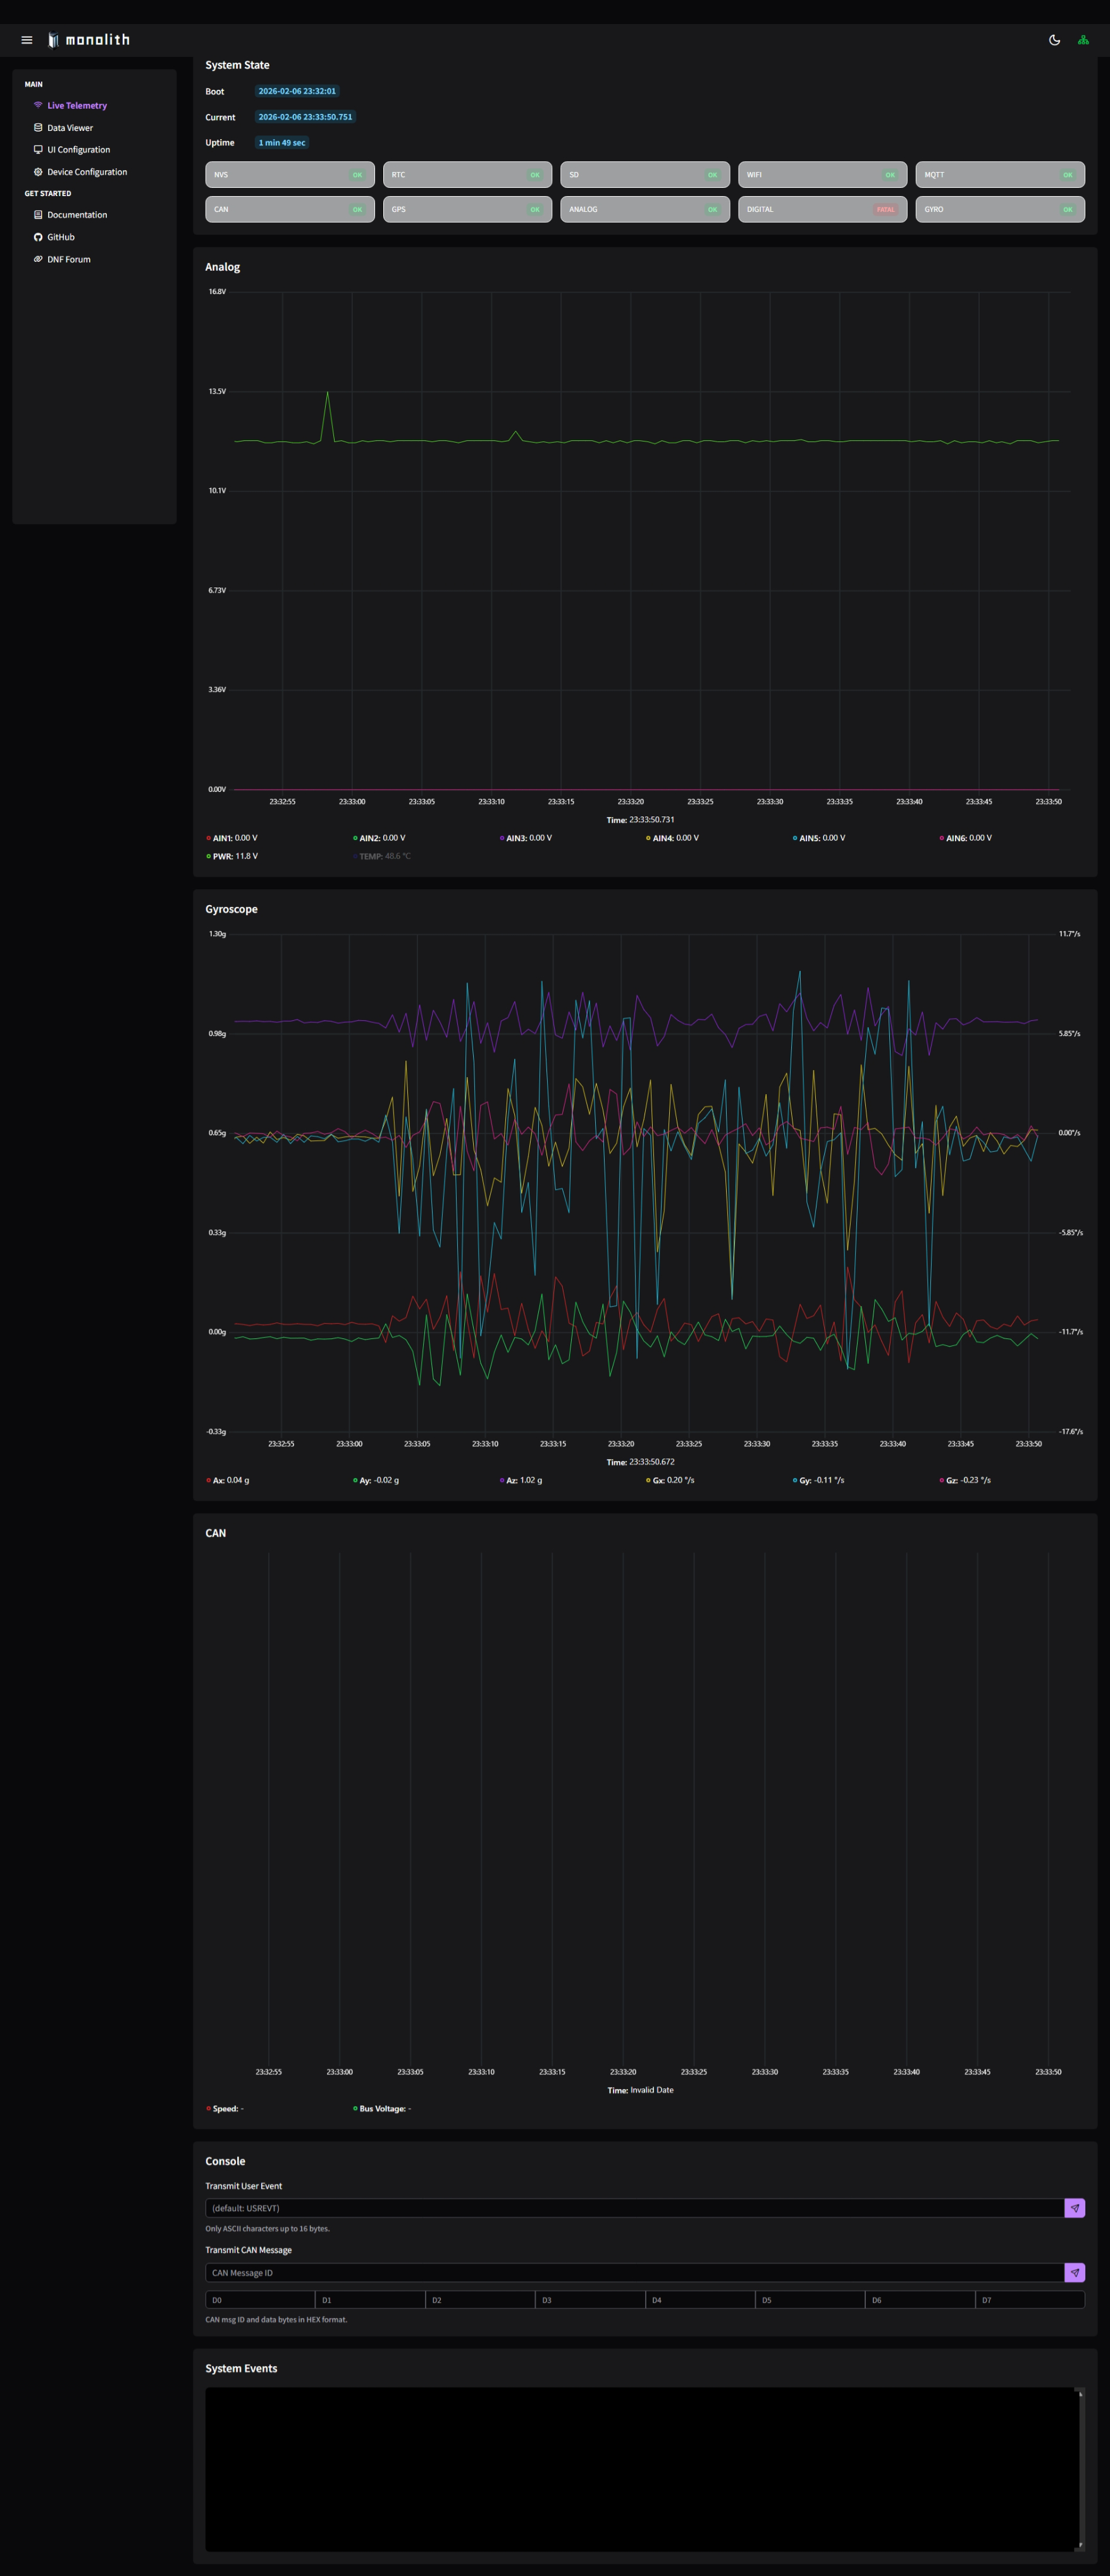Viewport: 1110px width, 2576px height.
Task: Open the hamburger sidebar menu
Action: pyautogui.click(x=27, y=40)
